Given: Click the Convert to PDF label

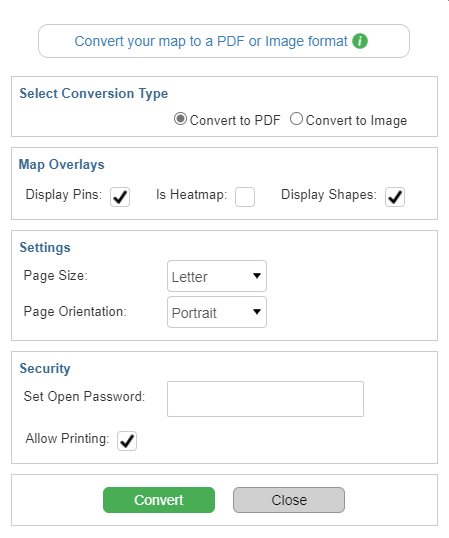Looking at the screenshot, I should point(235,120).
